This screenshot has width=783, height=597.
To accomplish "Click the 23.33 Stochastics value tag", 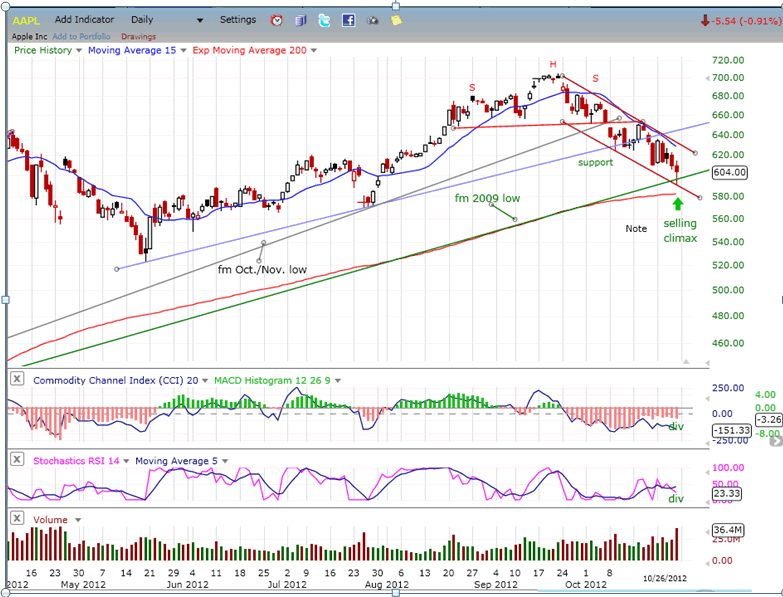I will point(727,494).
